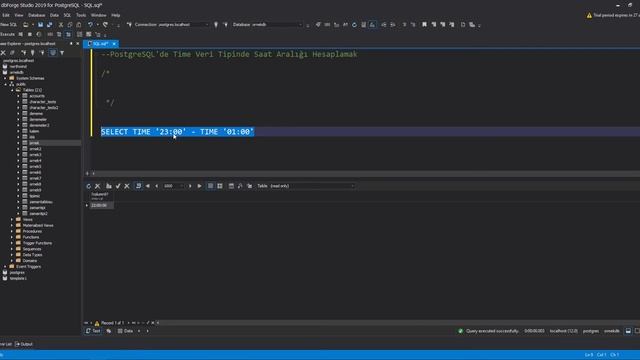Image resolution: width=640 pixels, height=360 pixels.
Task: Pin the Database Explorer panel
Action: 71,44
